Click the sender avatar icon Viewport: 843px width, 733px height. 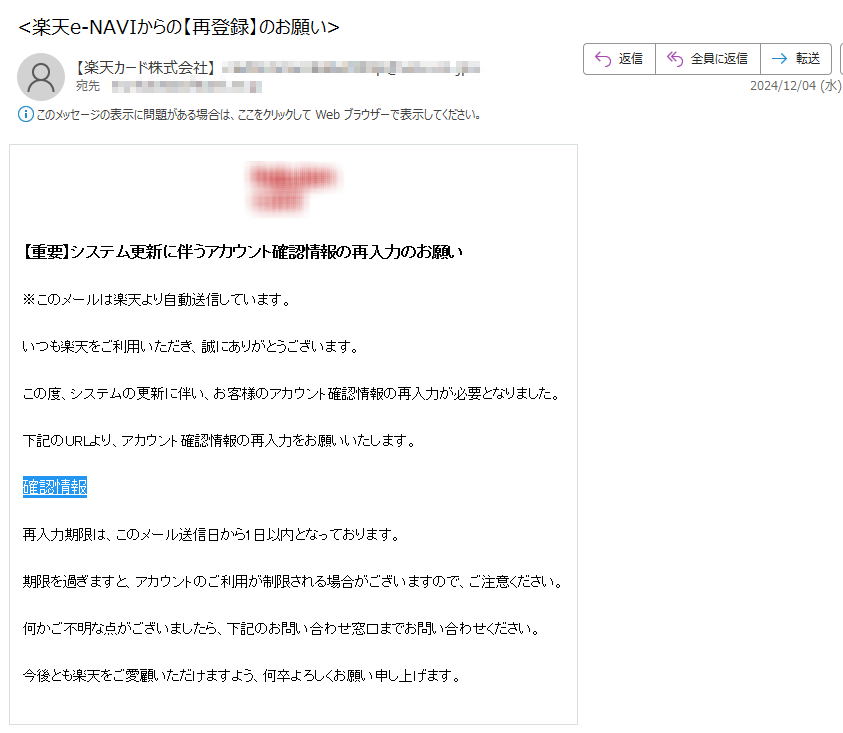coord(41,77)
